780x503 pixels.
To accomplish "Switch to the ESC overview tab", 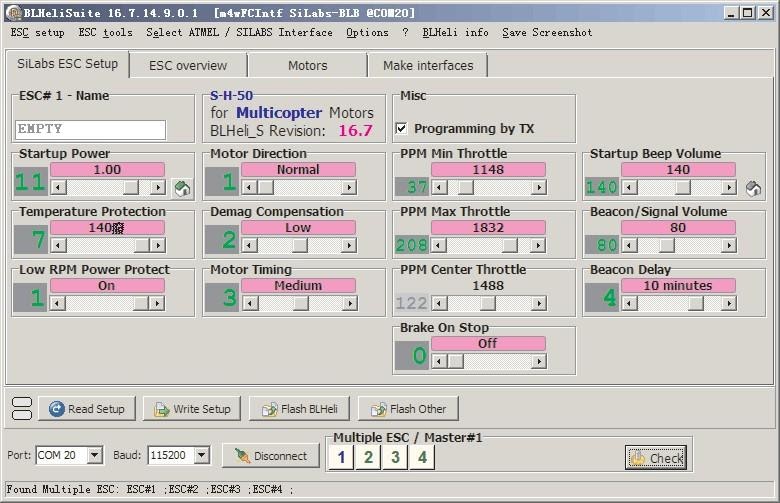I will 188,66.
